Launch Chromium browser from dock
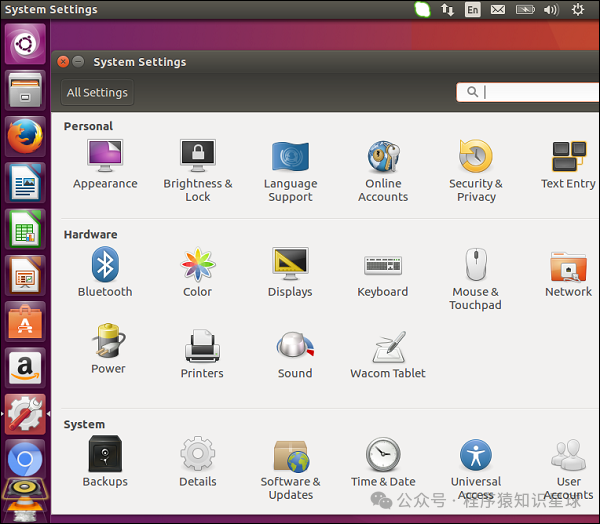Screen dimensions: 600x524 tap(25, 459)
